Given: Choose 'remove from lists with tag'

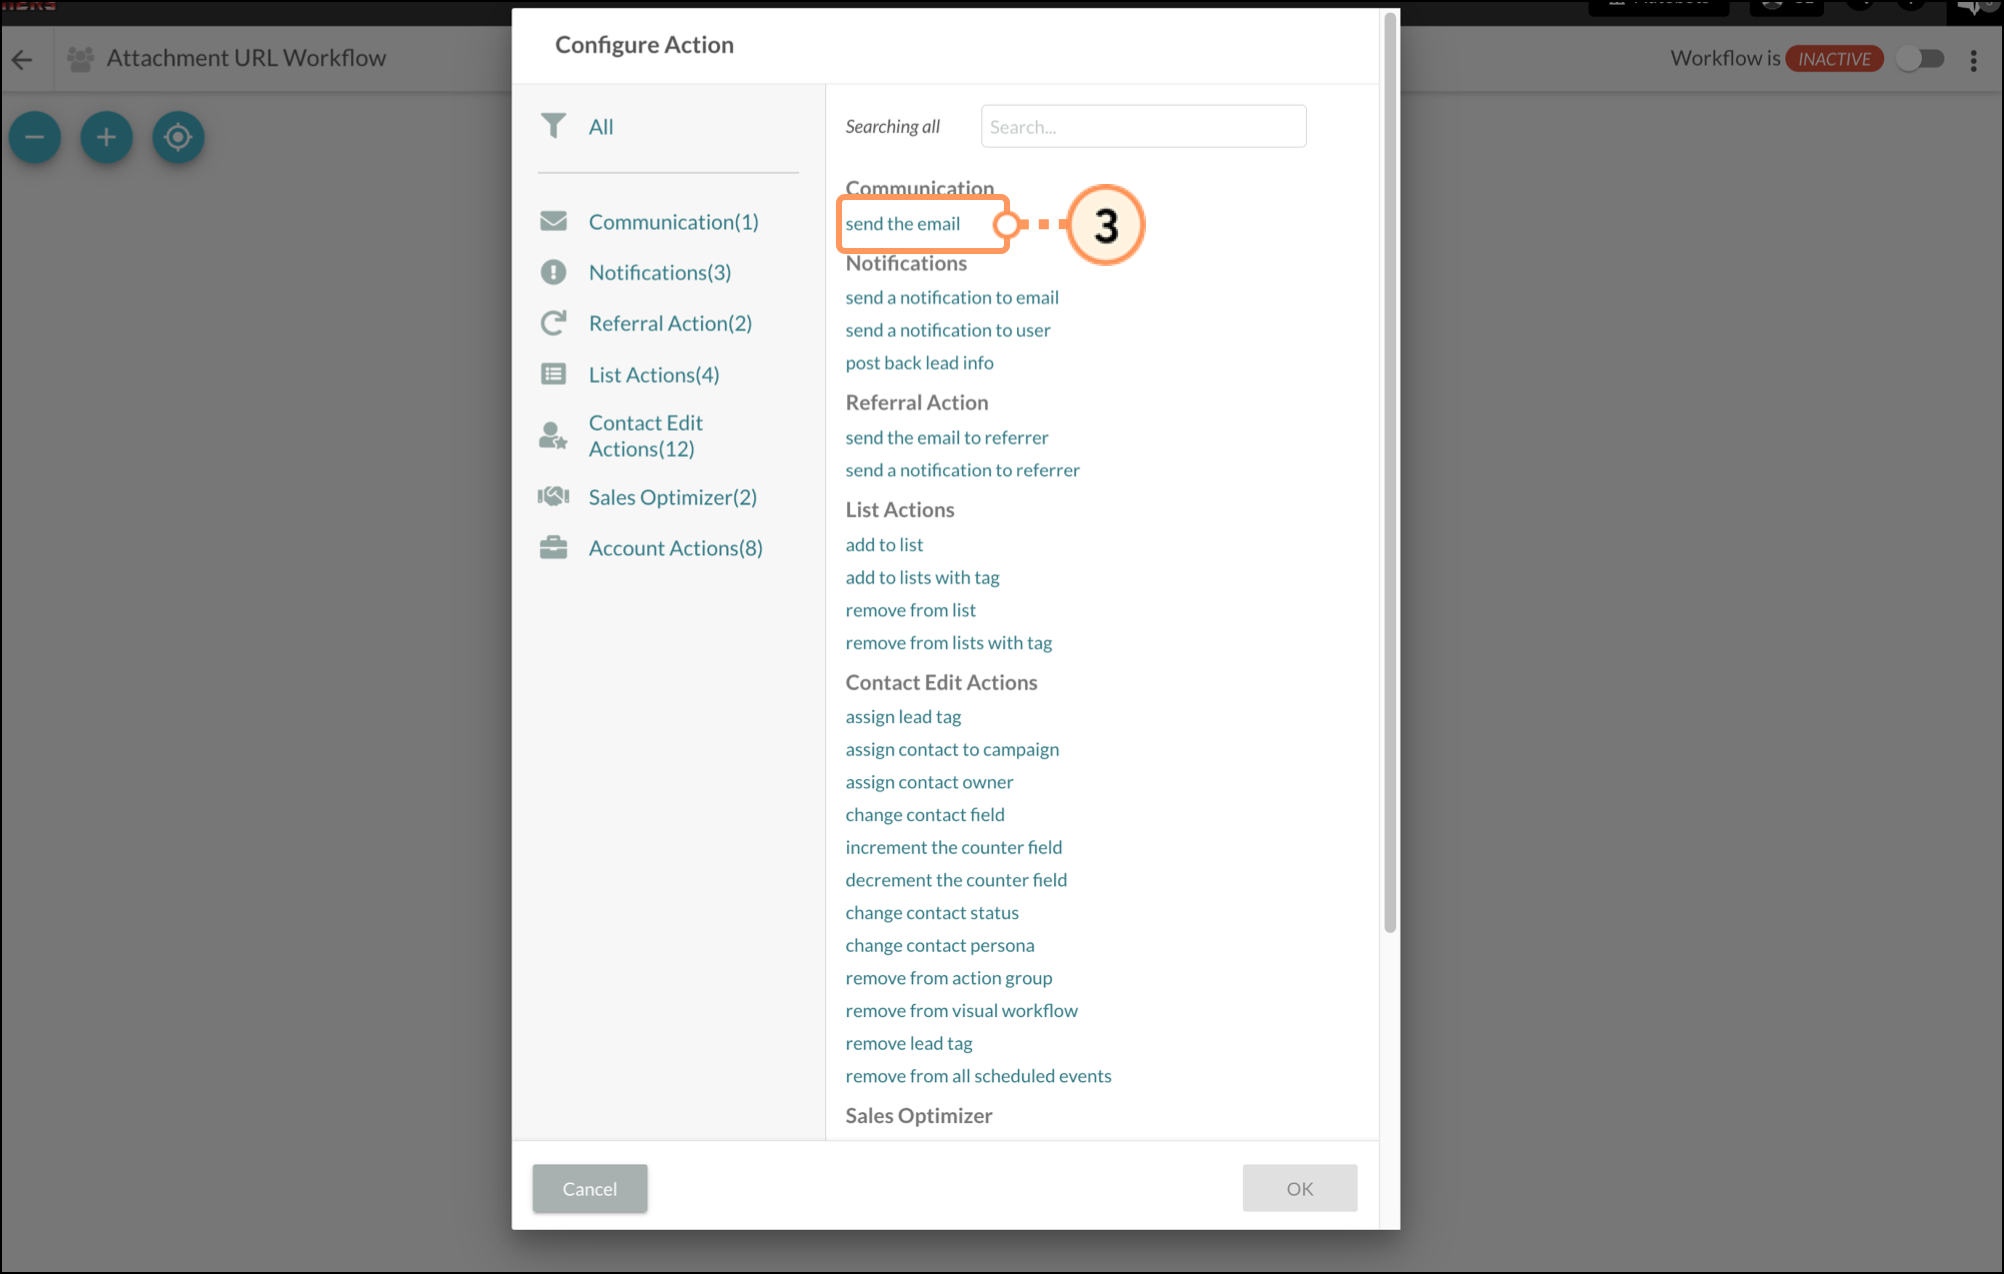Looking at the screenshot, I should 949,643.
